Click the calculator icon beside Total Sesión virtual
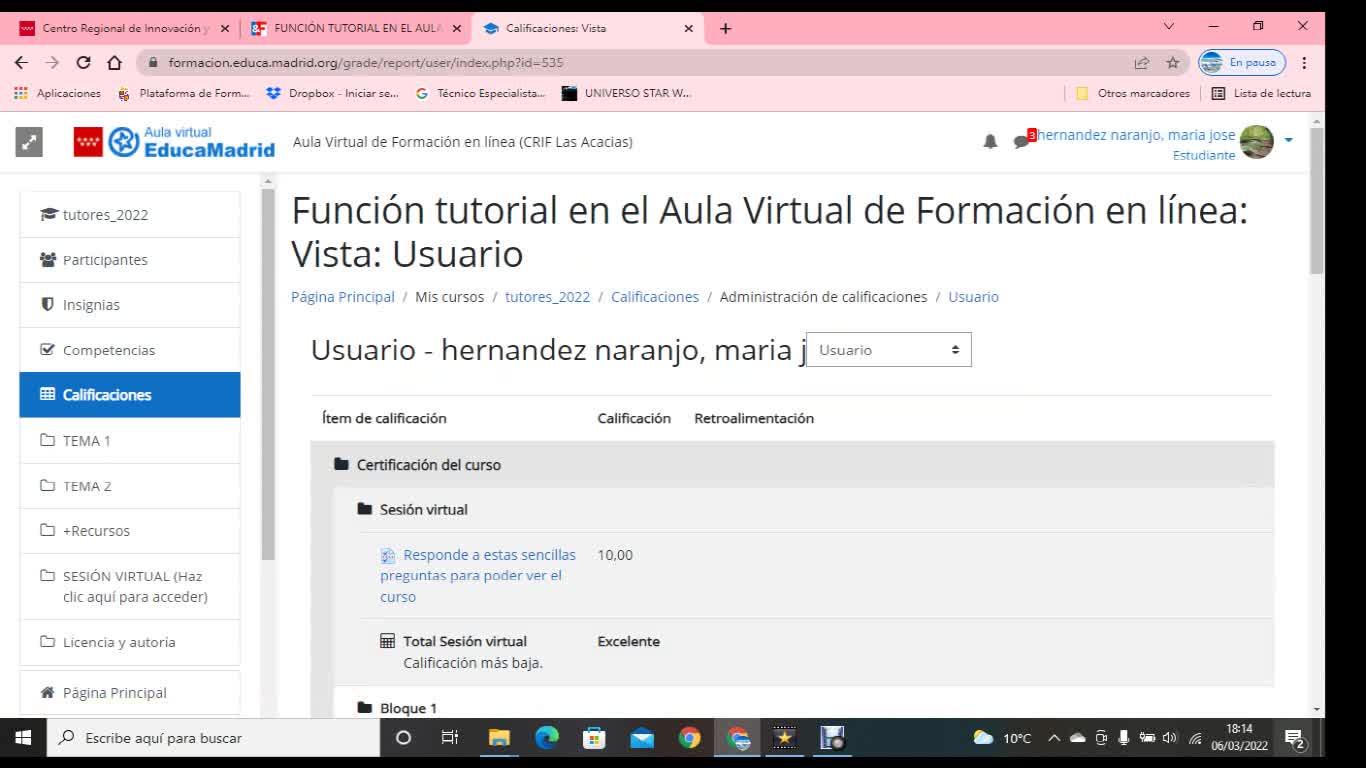The height and width of the screenshot is (768, 1366). [388, 641]
